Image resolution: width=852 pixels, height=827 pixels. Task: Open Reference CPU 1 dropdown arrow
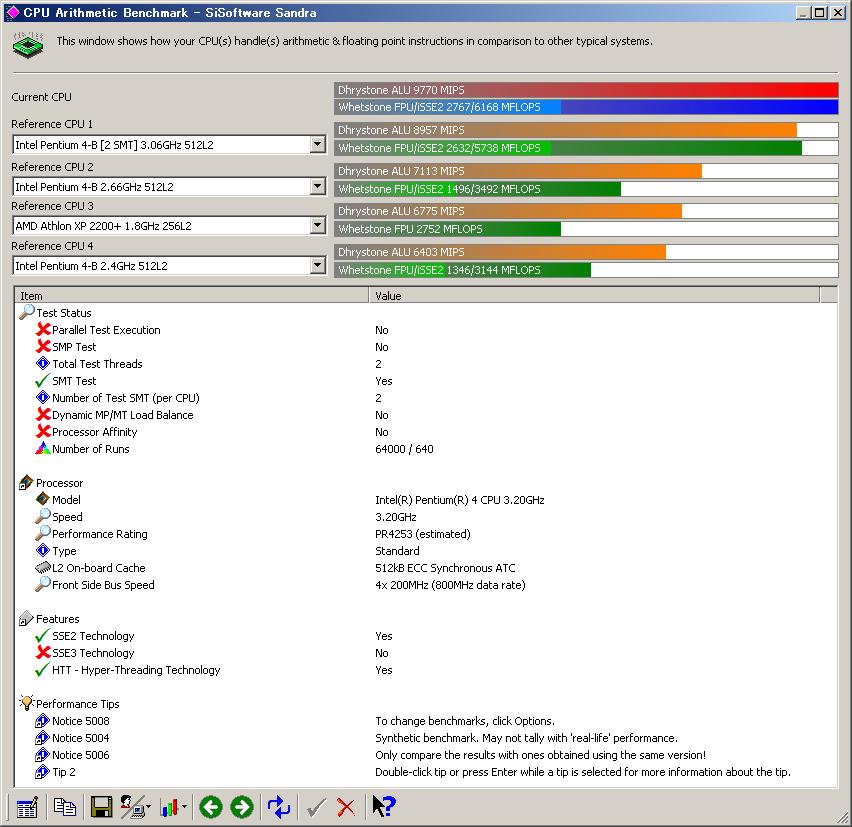(x=318, y=145)
